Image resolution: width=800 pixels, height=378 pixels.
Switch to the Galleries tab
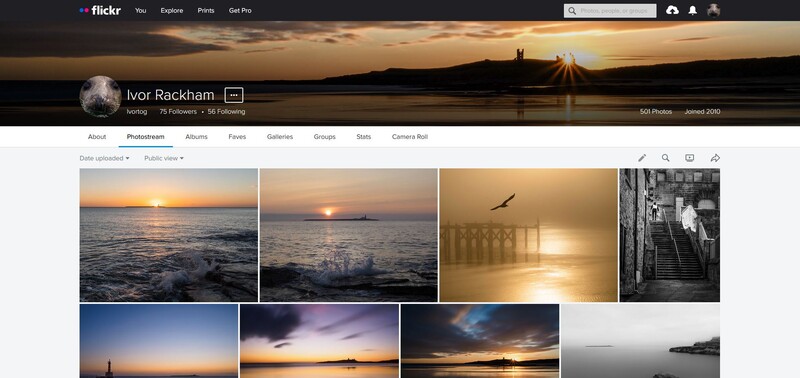tap(280, 137)
